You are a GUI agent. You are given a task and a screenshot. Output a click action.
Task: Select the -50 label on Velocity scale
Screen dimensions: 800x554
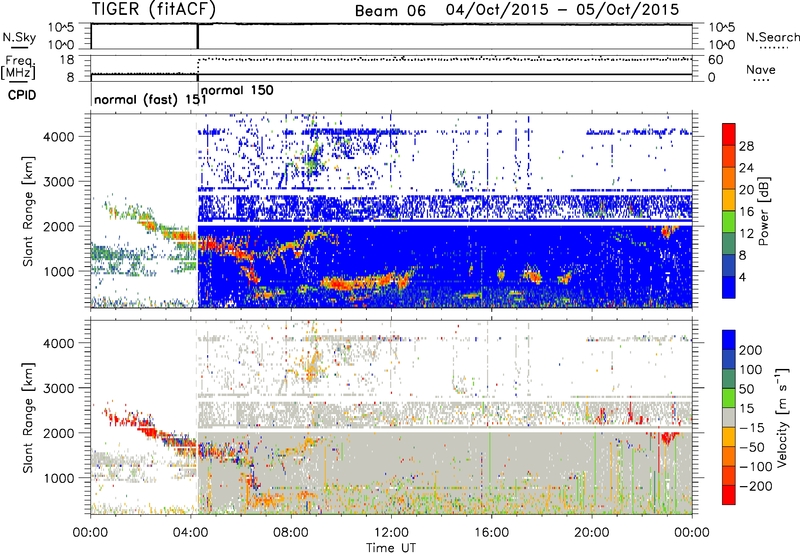752,447
